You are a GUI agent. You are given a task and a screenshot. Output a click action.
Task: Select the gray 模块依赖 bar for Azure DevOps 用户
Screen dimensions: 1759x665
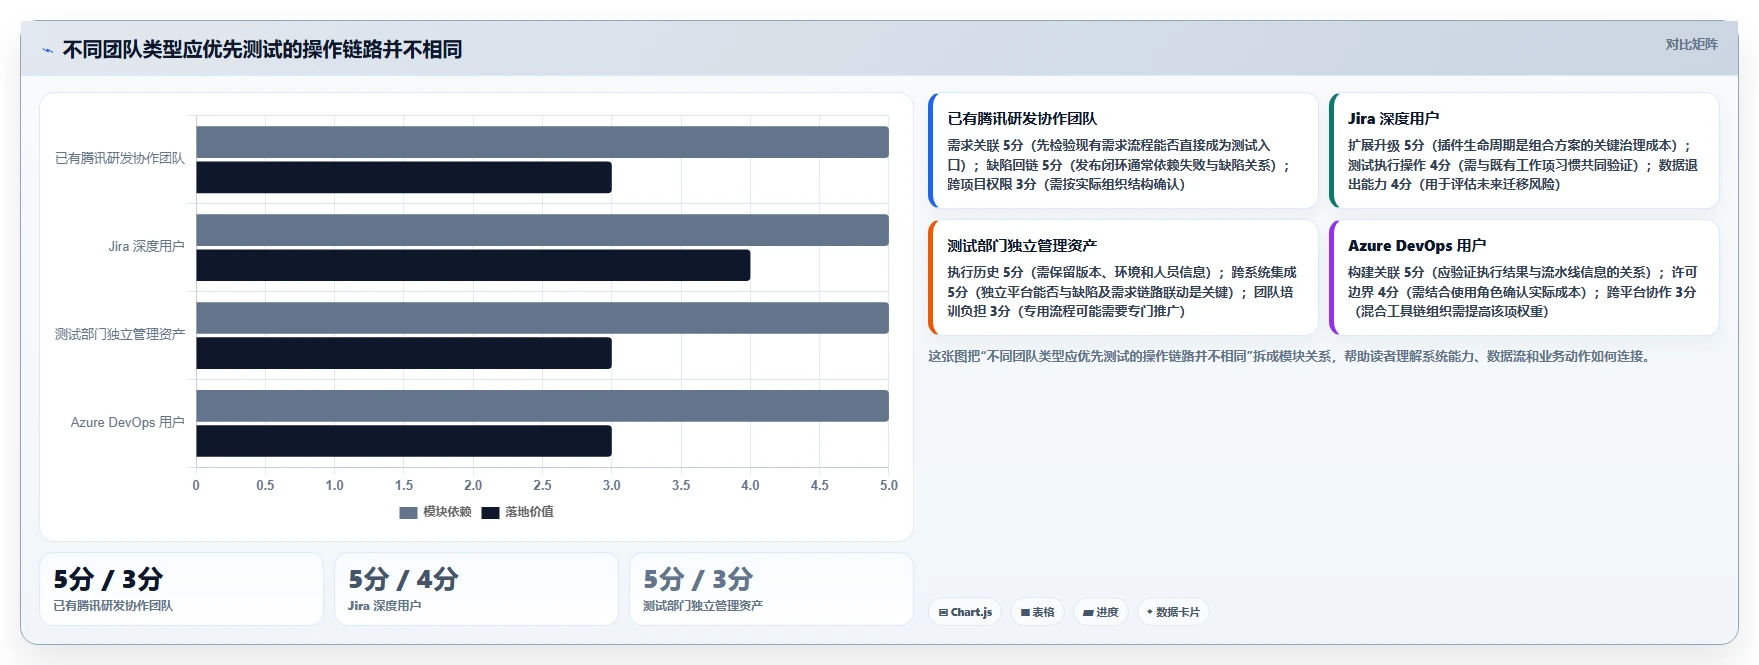coord(542,406)
